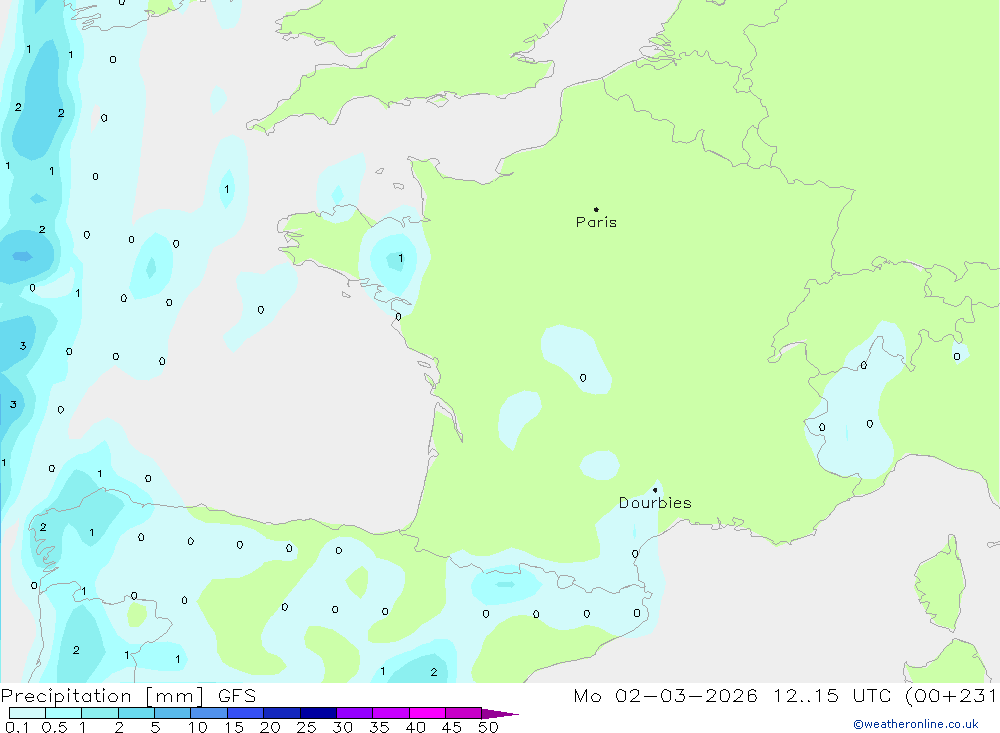Screen dimensions: 1000x733
Task: Click the Paris city label
Action: click(596, 222)
